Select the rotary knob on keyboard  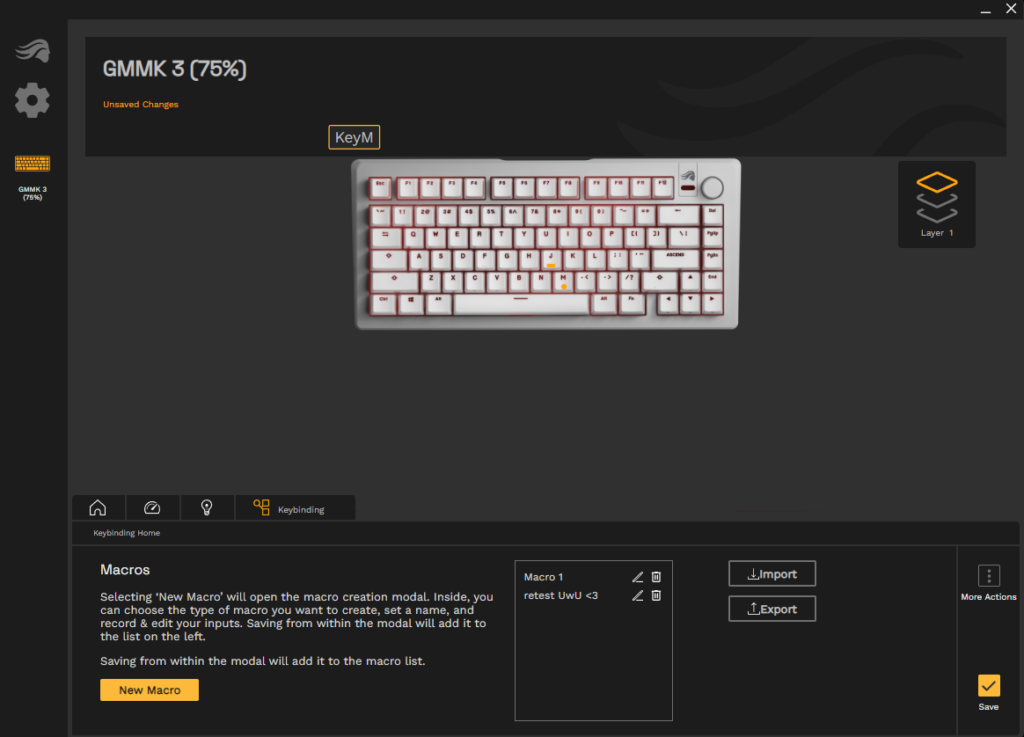point(712,188)
